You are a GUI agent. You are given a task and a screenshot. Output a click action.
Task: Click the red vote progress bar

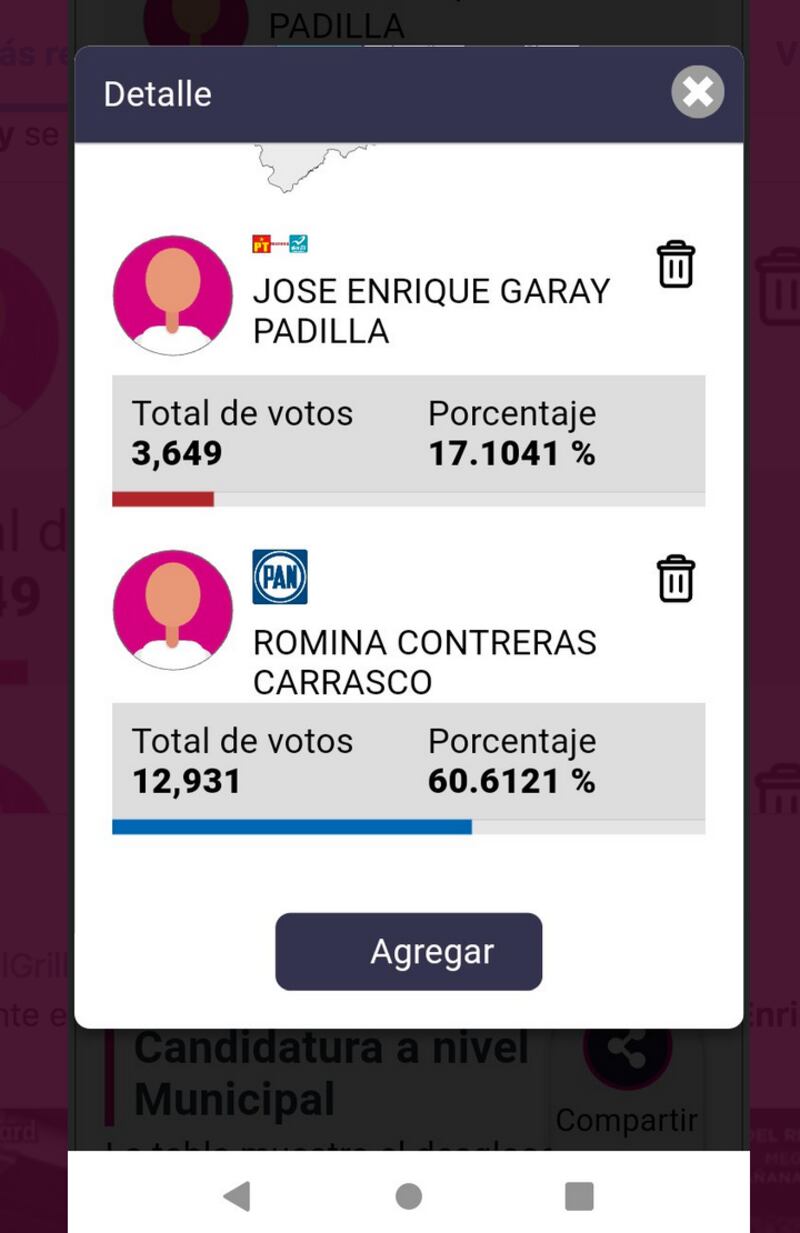[x=163, y=499]
